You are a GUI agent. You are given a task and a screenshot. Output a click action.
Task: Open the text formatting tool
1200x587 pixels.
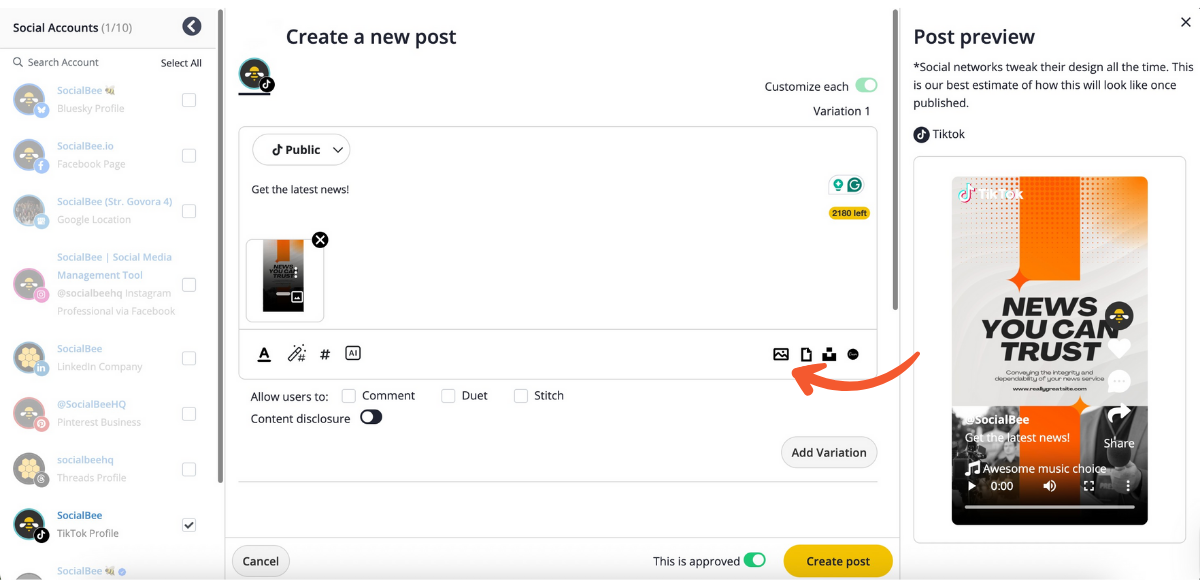[x=264, y=354]
